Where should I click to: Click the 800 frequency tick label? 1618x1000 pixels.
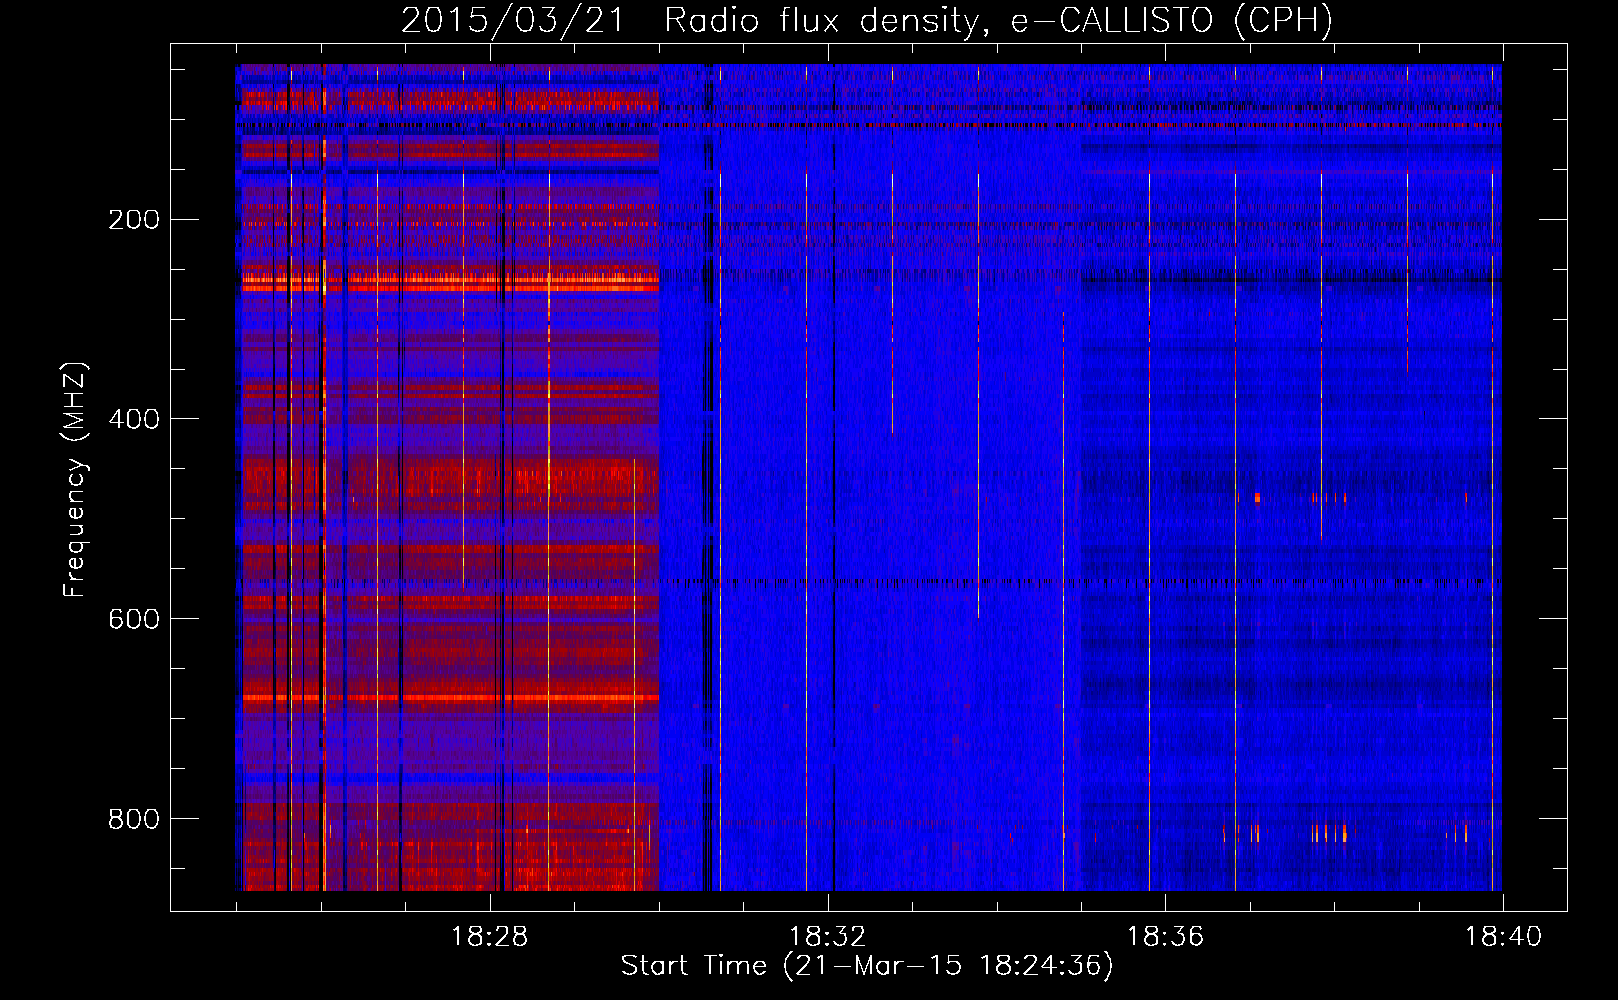click(134, 820)
